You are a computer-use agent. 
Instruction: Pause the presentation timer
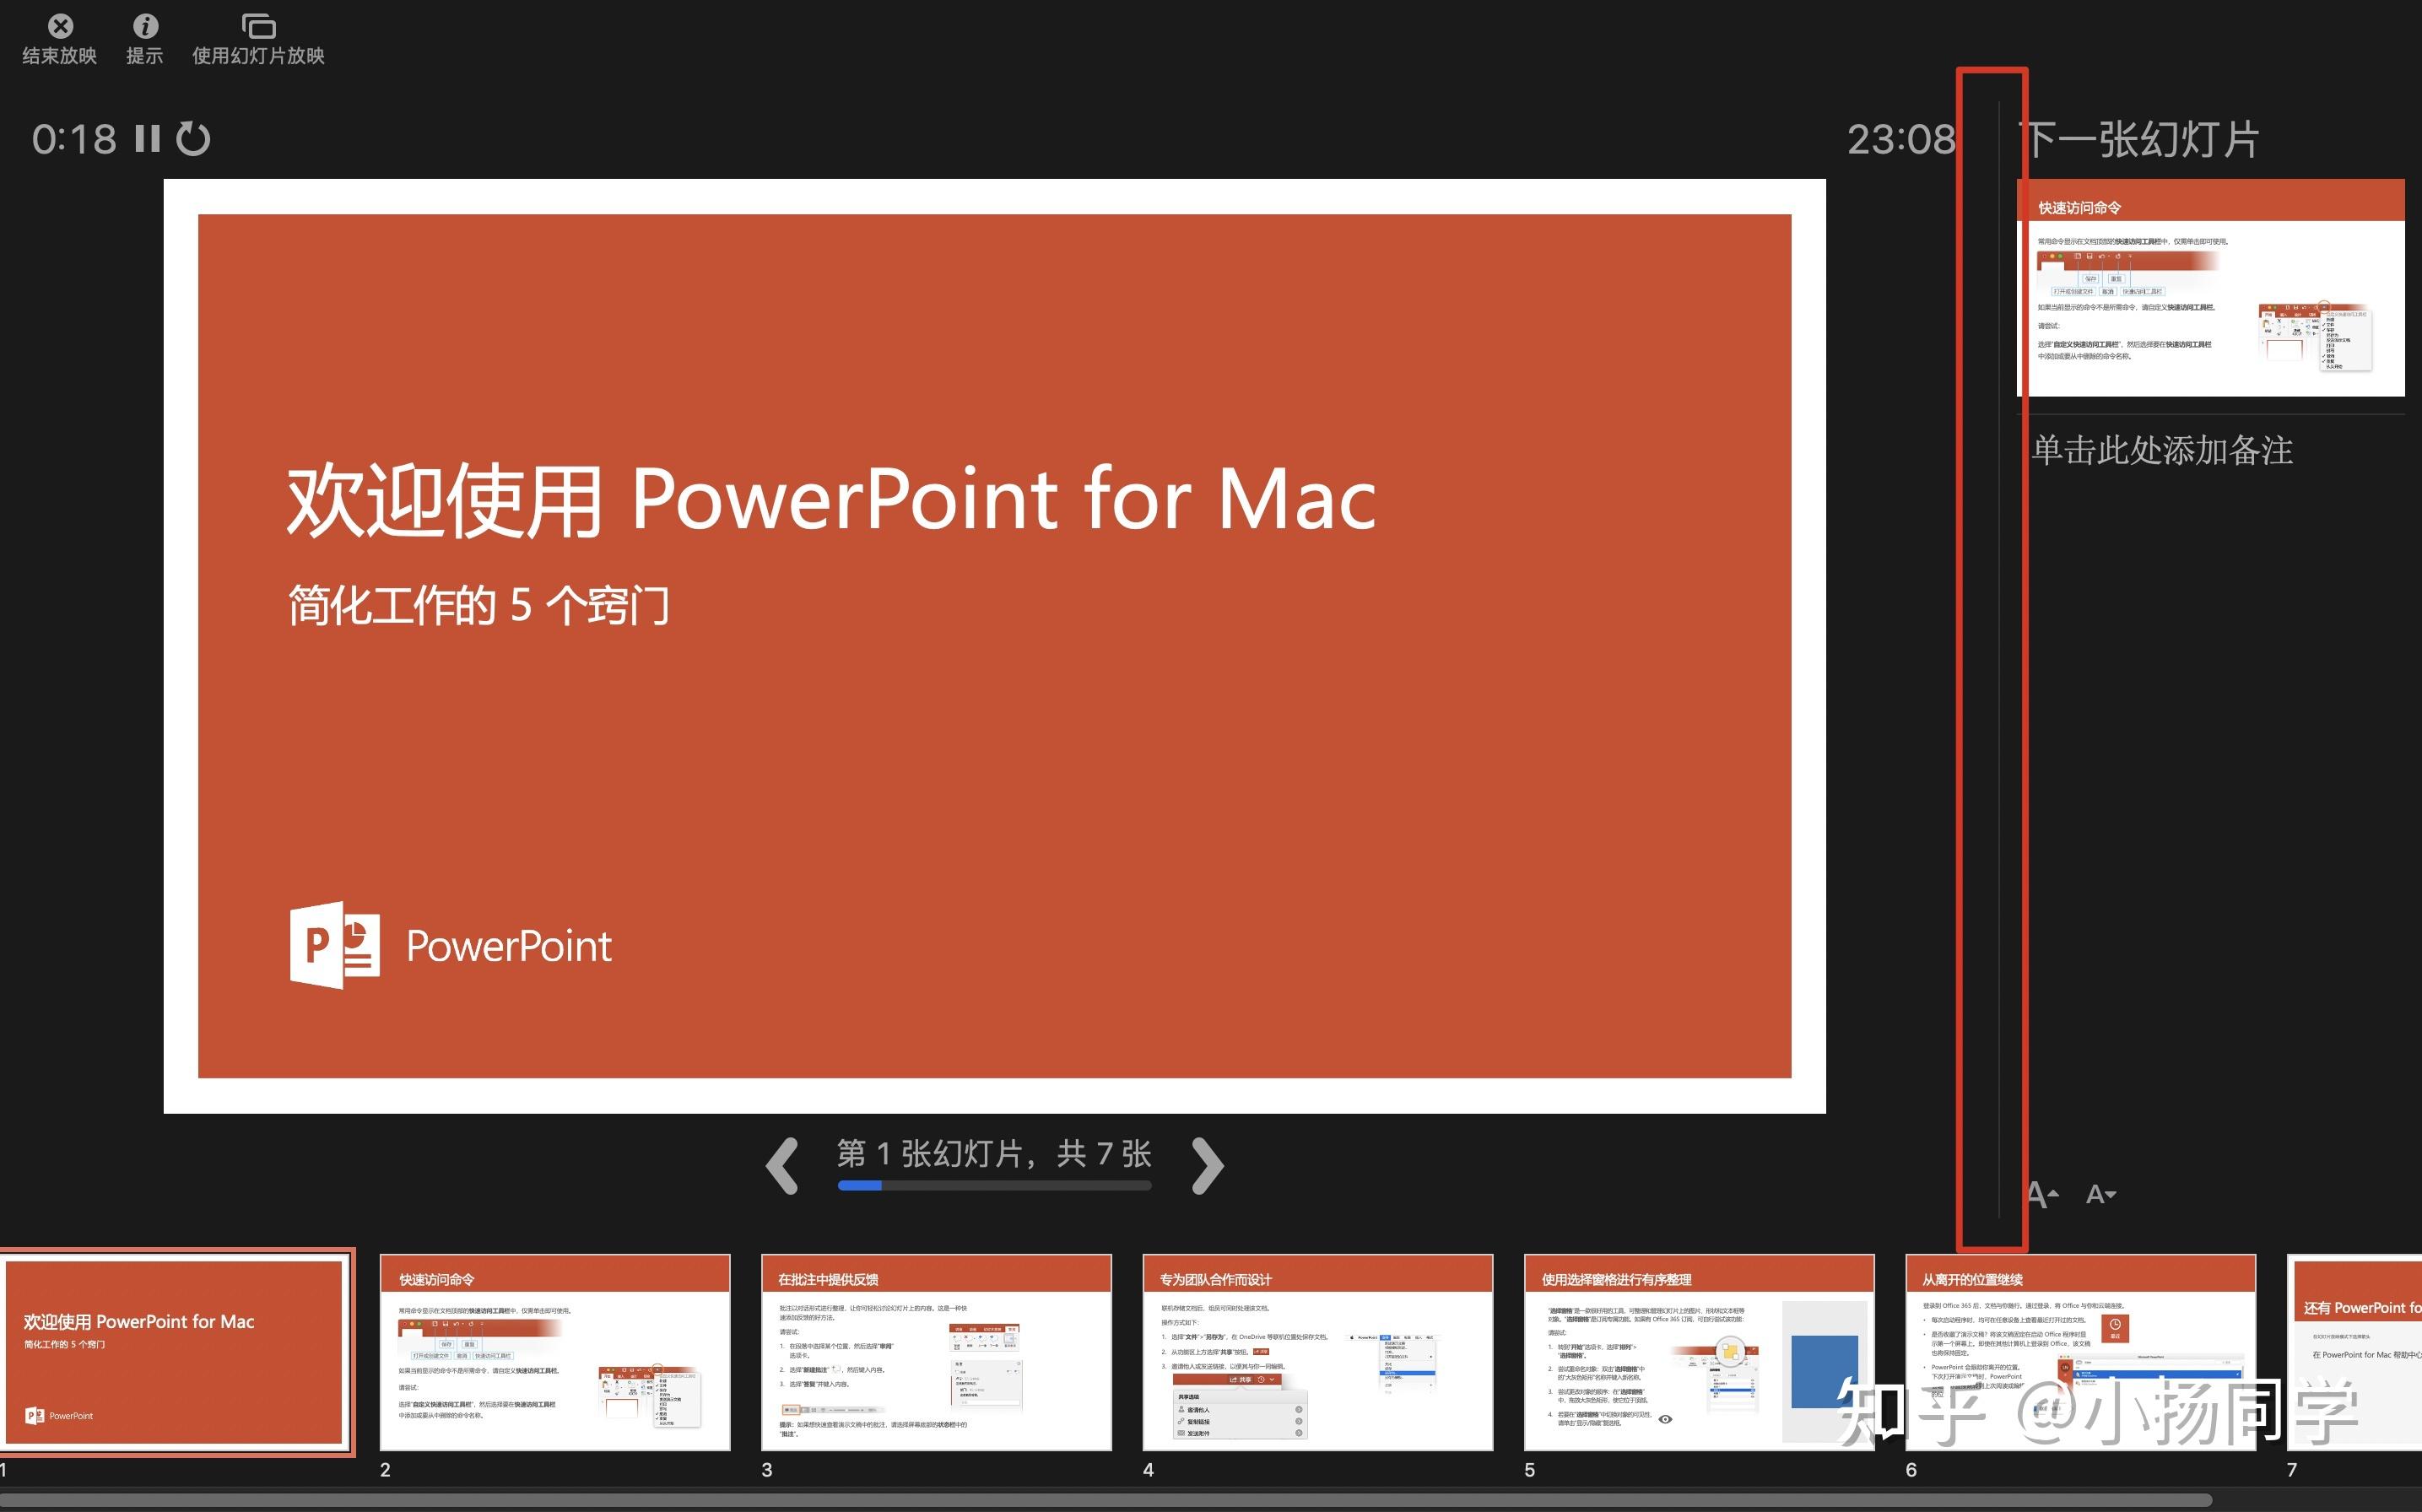[x=147, y=139]
